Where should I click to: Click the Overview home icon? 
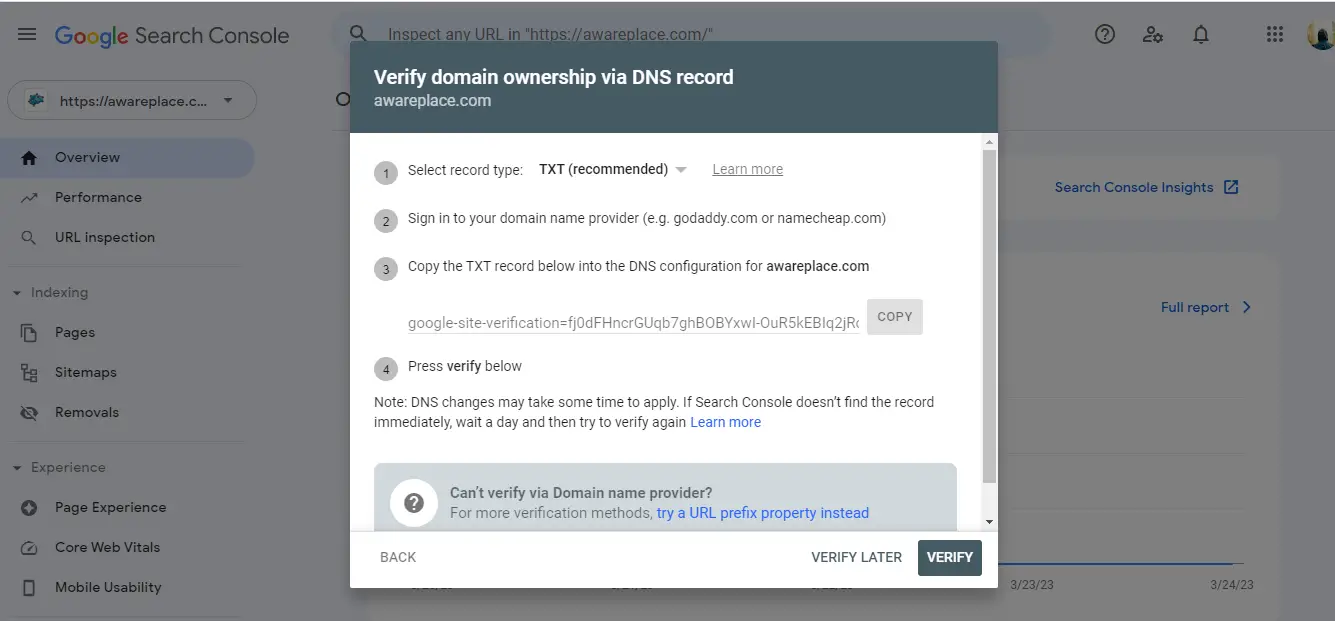tap(30, 157)
